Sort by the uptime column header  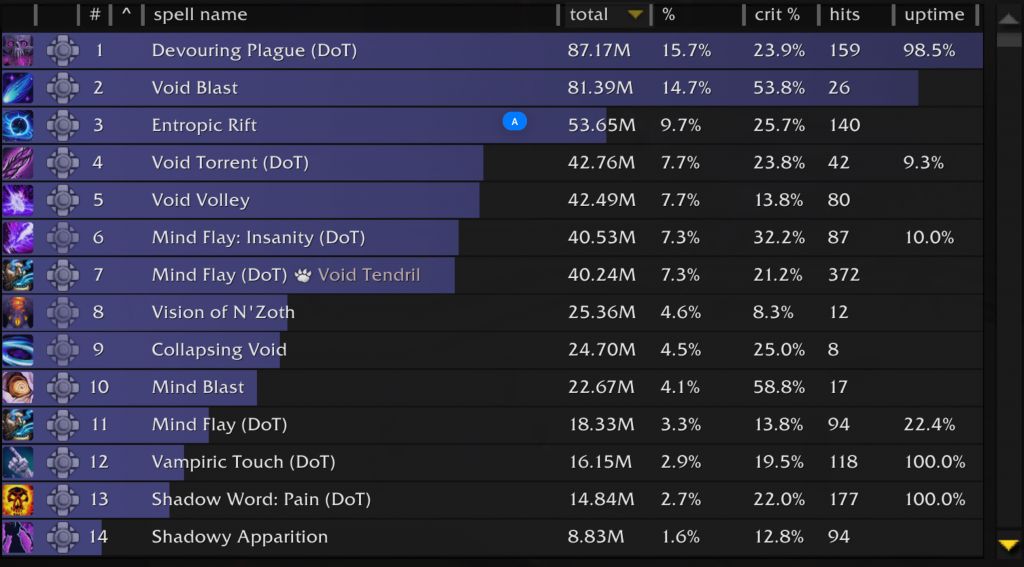934,15
